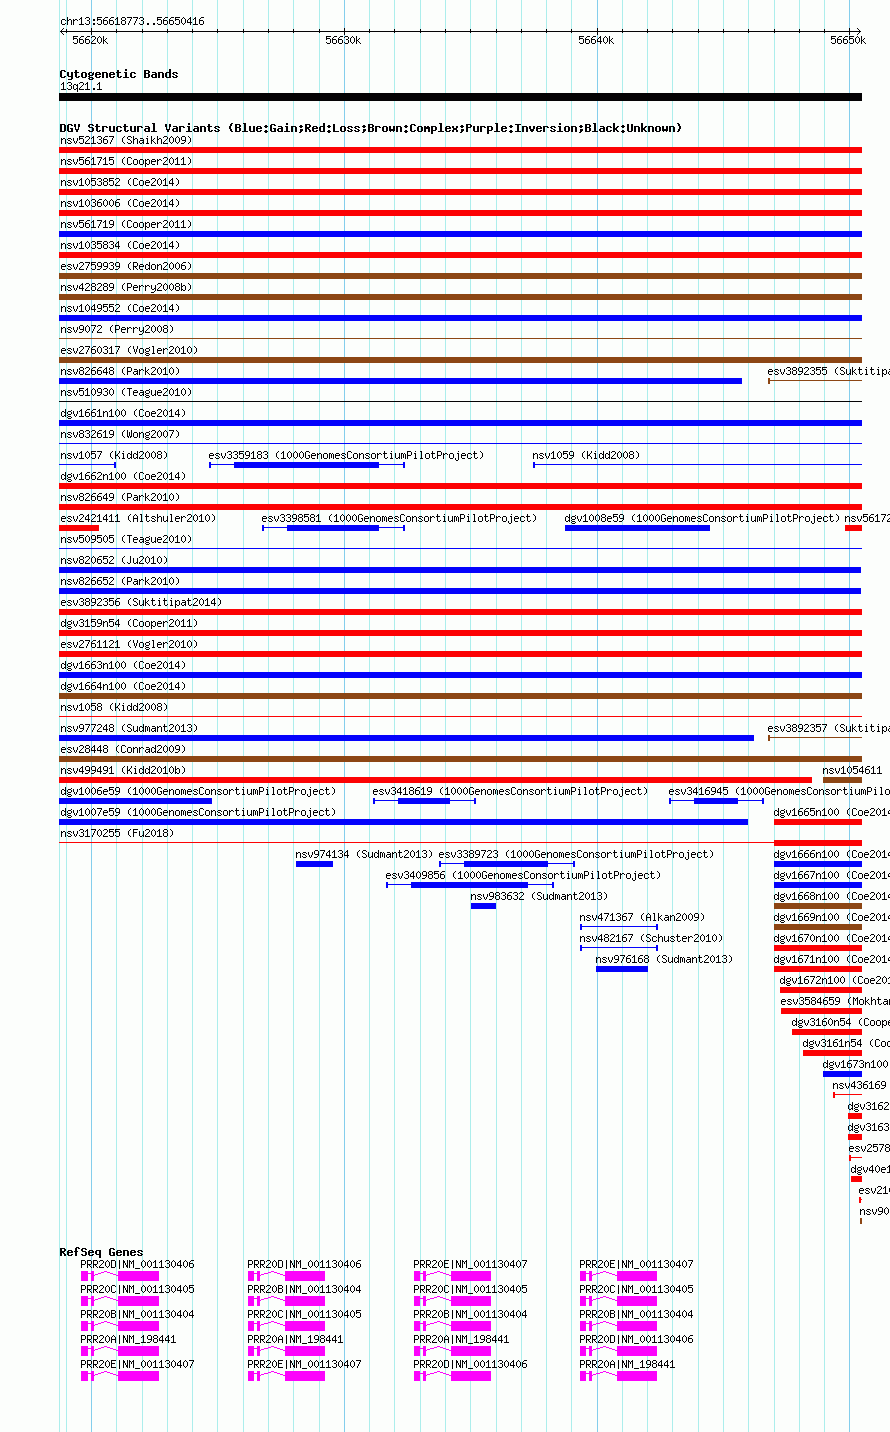Image resolution: width=890 pixels, height=1432 pixels.
Task: Open complex variant esv2759939 (Redon2006)
Action: point(126,266)
